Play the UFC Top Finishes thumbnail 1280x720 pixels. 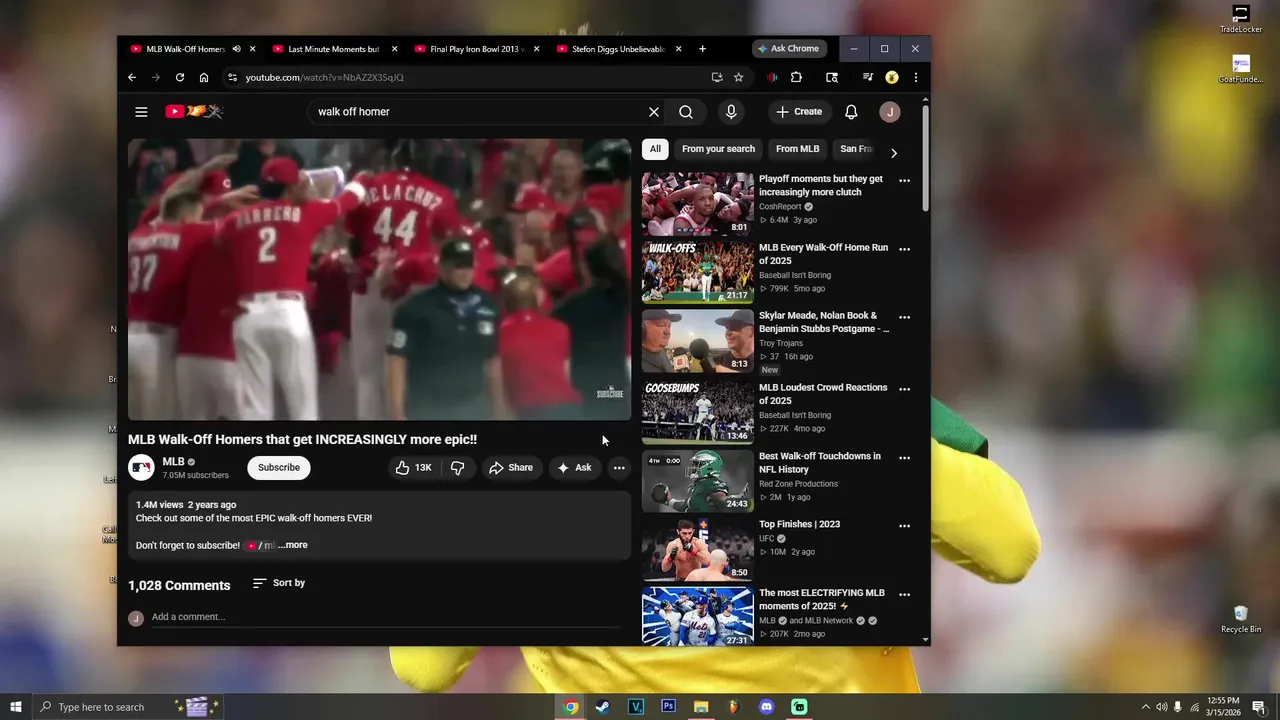coord(697,550)
